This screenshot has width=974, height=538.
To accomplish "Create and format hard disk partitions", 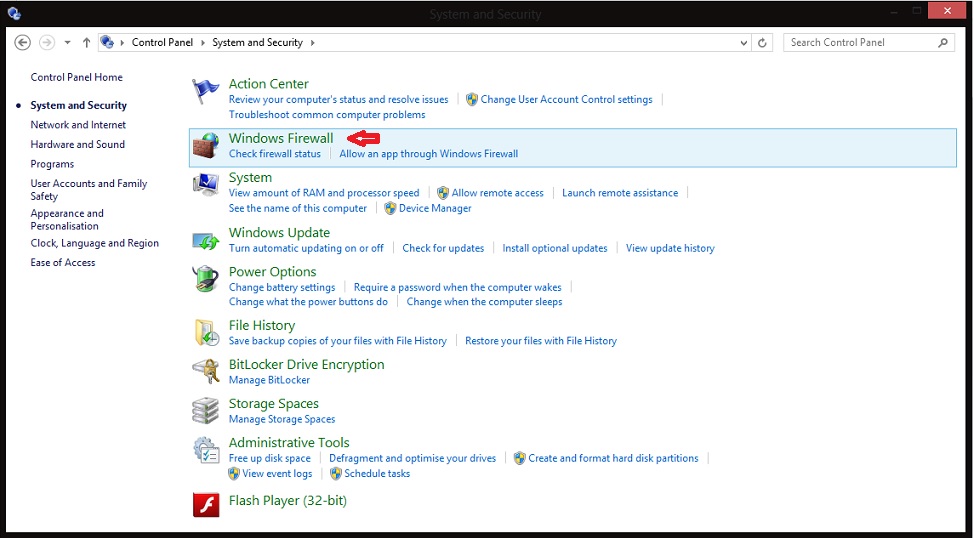I will [x=613, y=458].
